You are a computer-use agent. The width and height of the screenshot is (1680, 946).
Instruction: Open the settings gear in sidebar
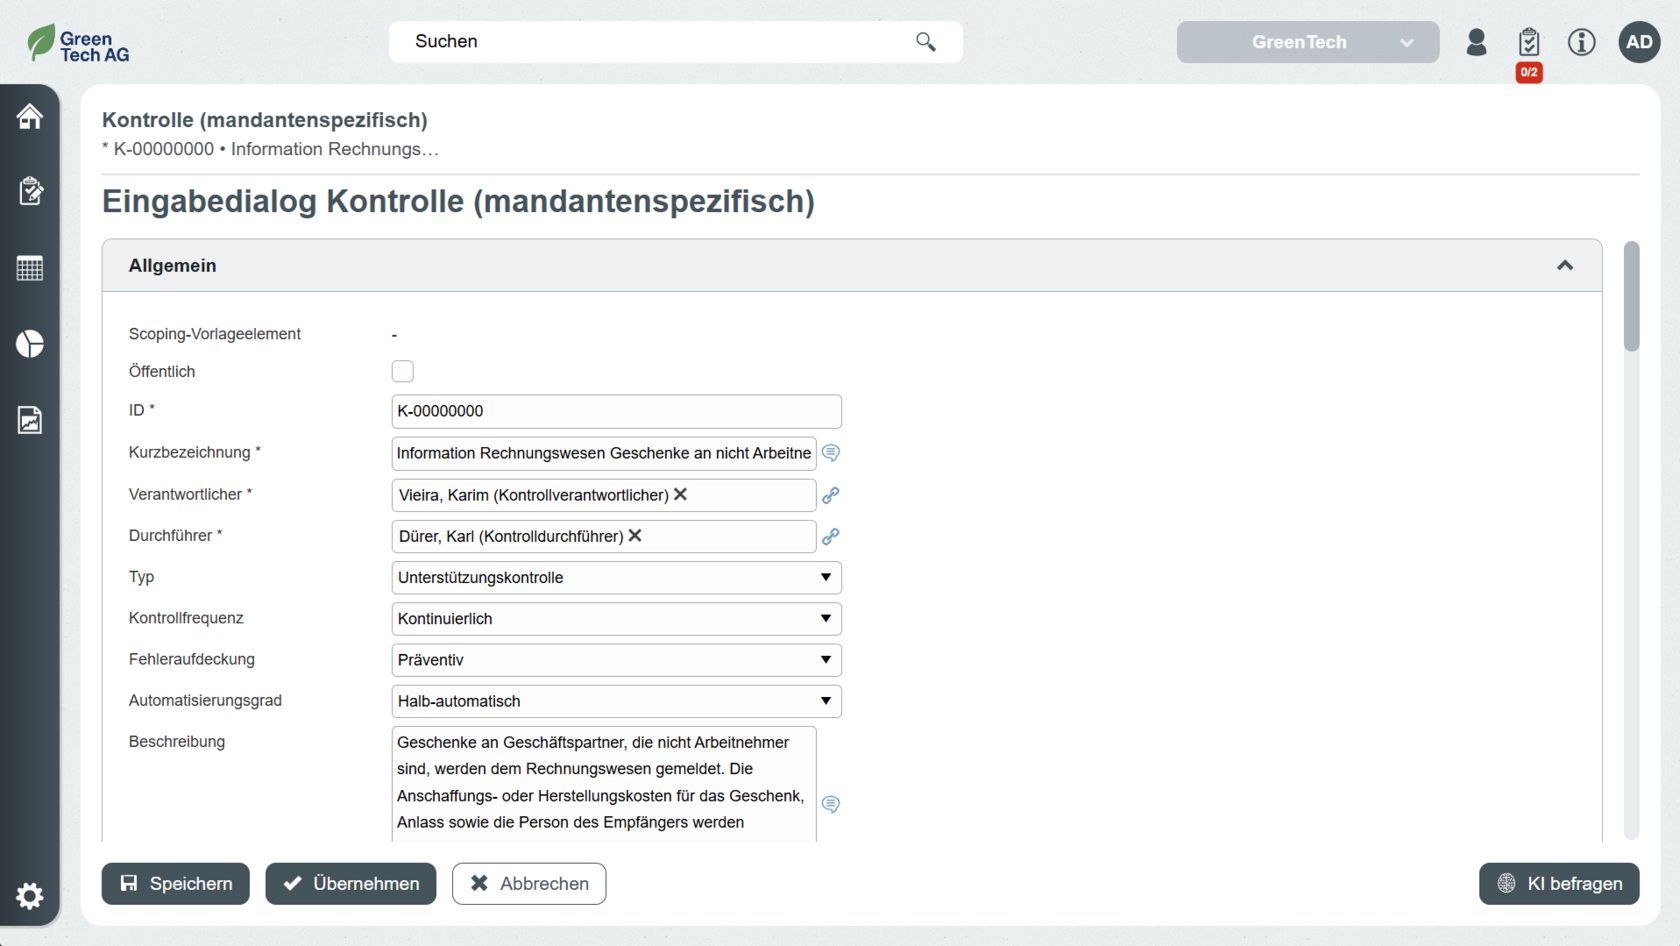click(30, 895)
